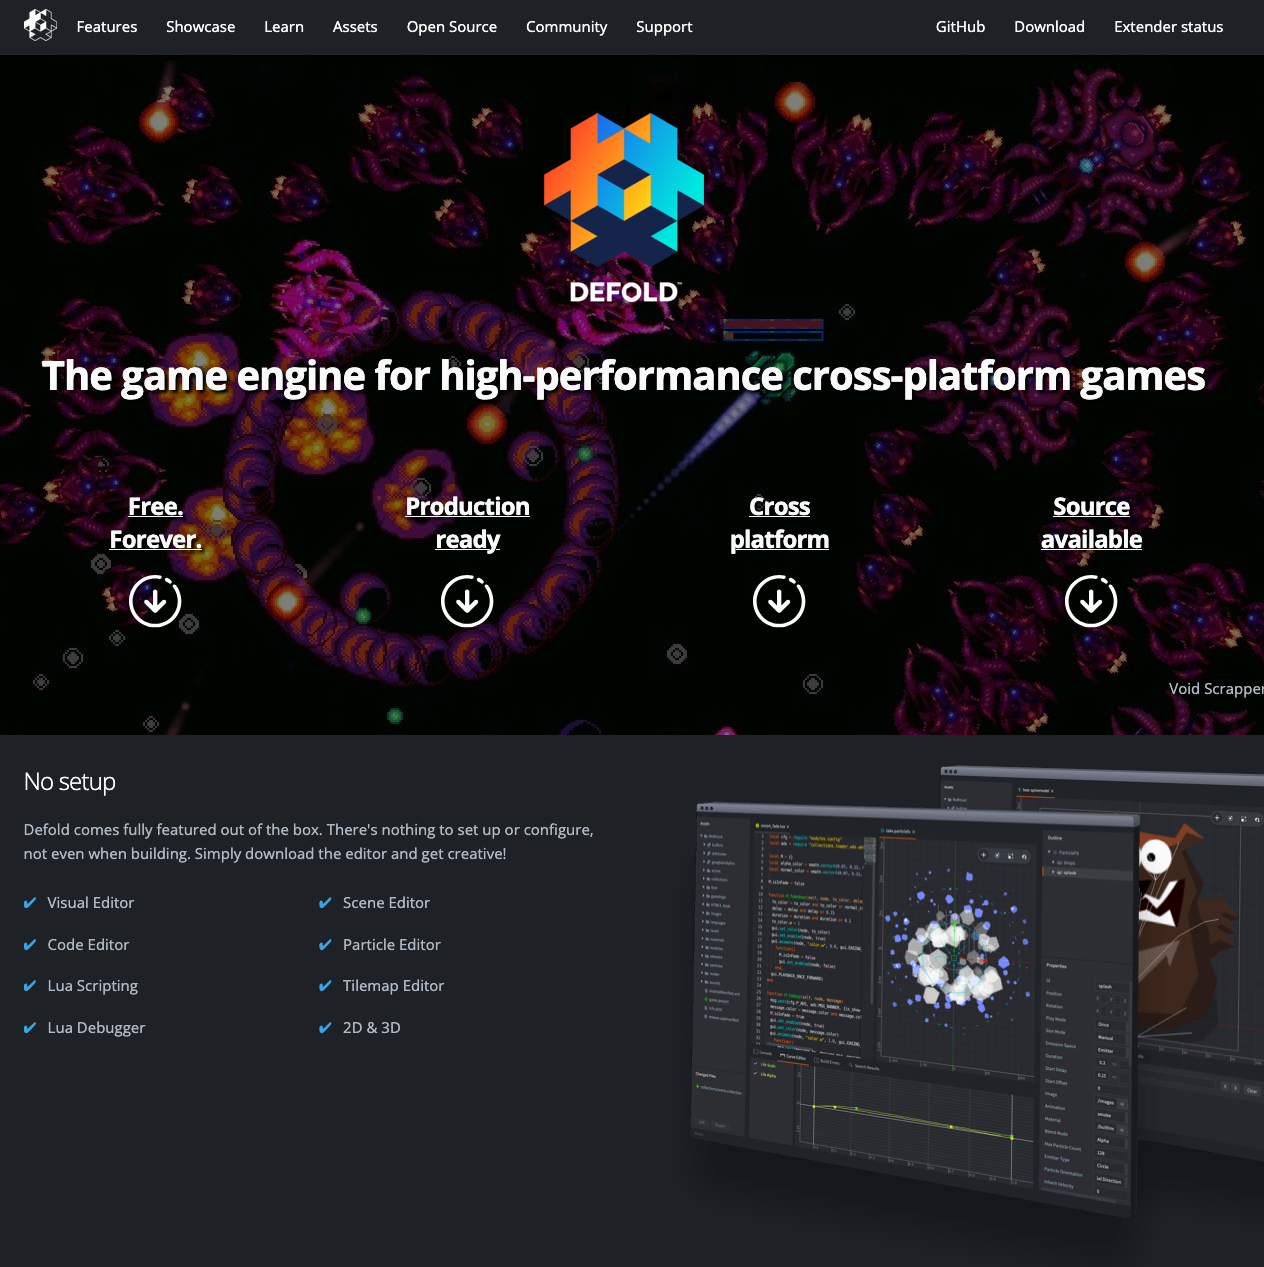
Task: Go to the Showcase page
Action: click(x=200, y=27)
